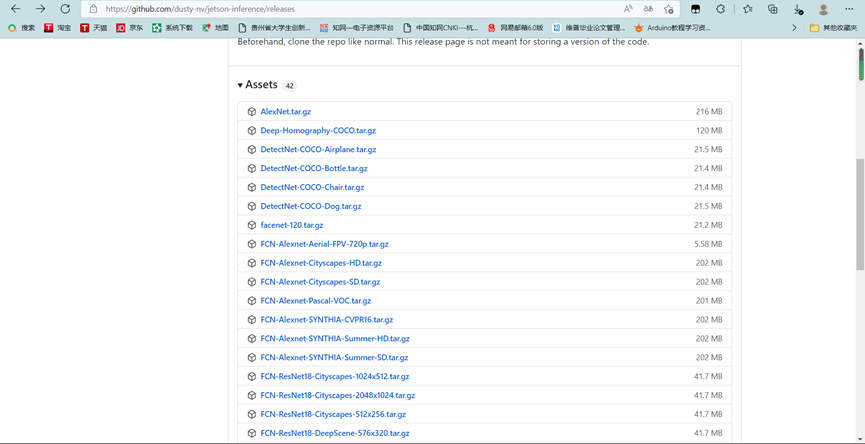
Task: Download FCN-Alexnet-SYNTHIA-CVPR16.tar.gz
Action: 327,320
